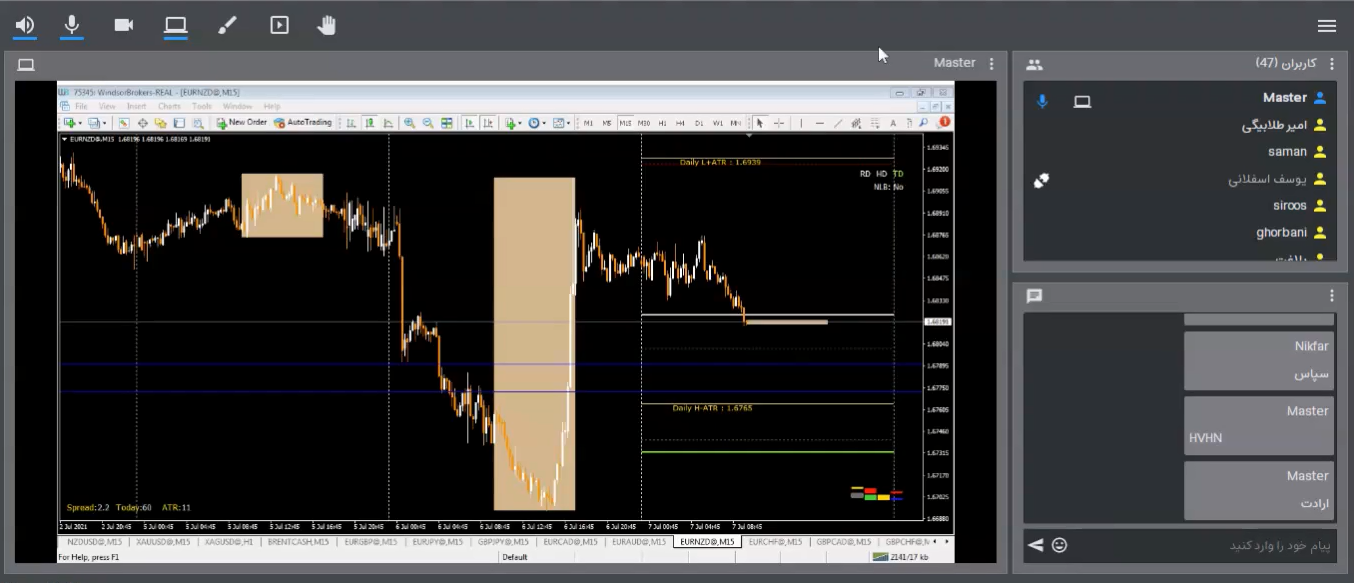The height and width of the screenshot is (583, 1354).
Task: Open the Charts menu in MetaTrader
Action: [x=169, y=106]
